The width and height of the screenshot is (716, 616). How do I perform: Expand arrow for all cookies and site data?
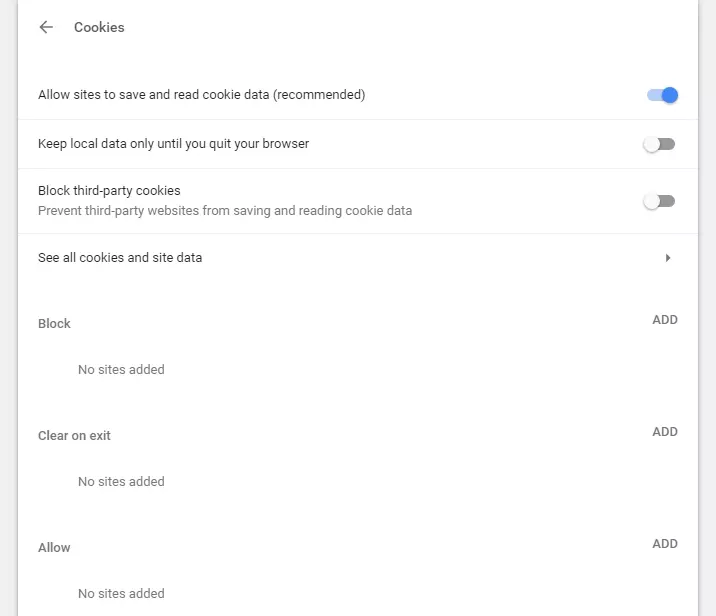tap(668, 258)
